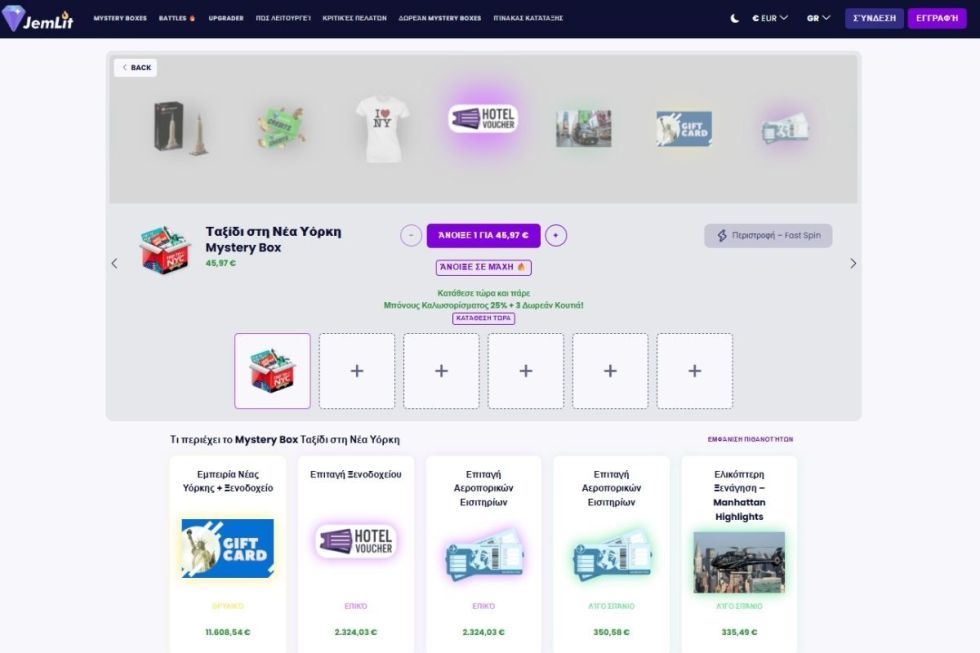
Task: Go to previous box with left arrow
Action: tap(114, 264)
